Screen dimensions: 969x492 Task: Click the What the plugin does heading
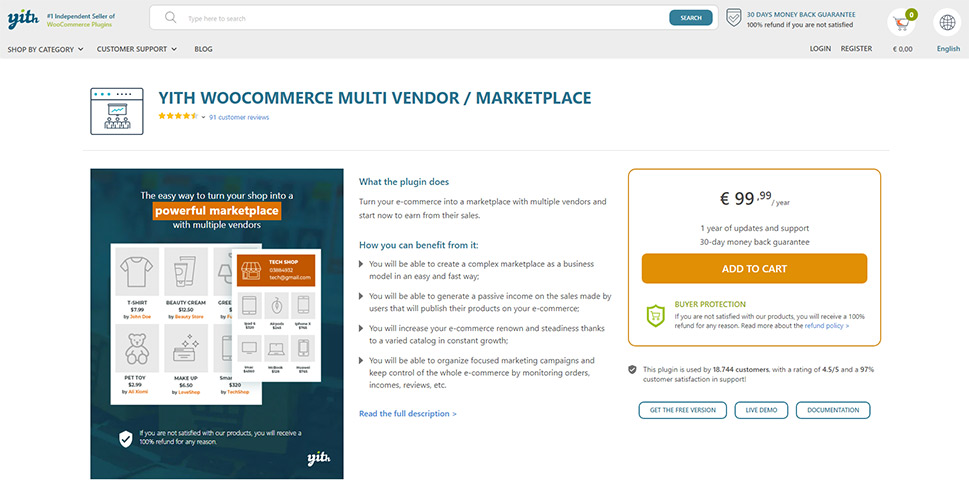(404, 182)
